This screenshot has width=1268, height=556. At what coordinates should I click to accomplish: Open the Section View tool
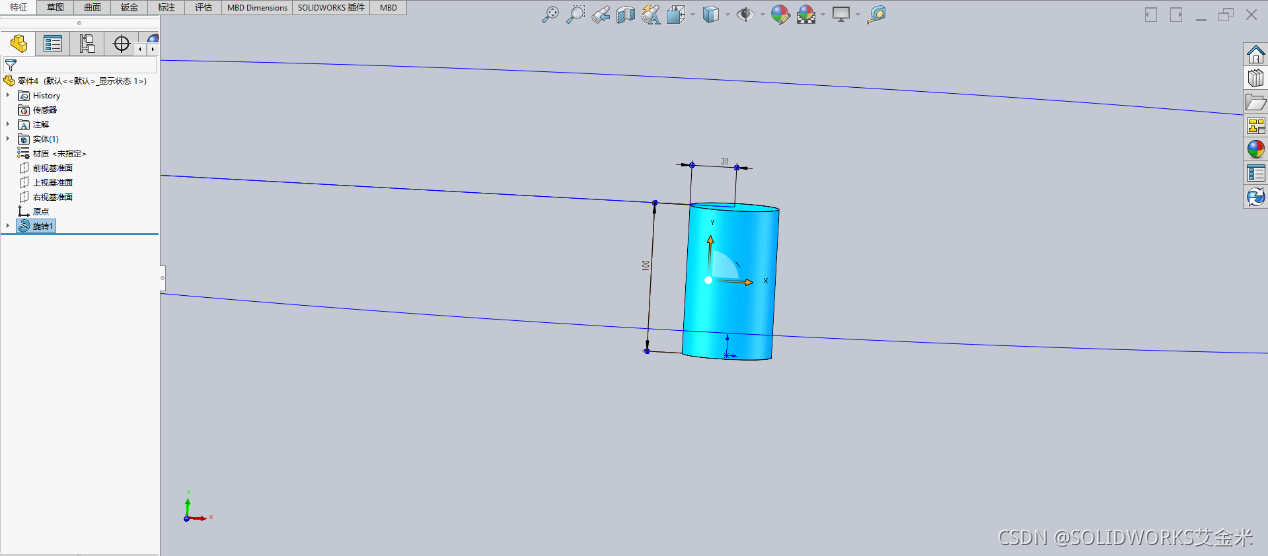click(x=626, y=15)
